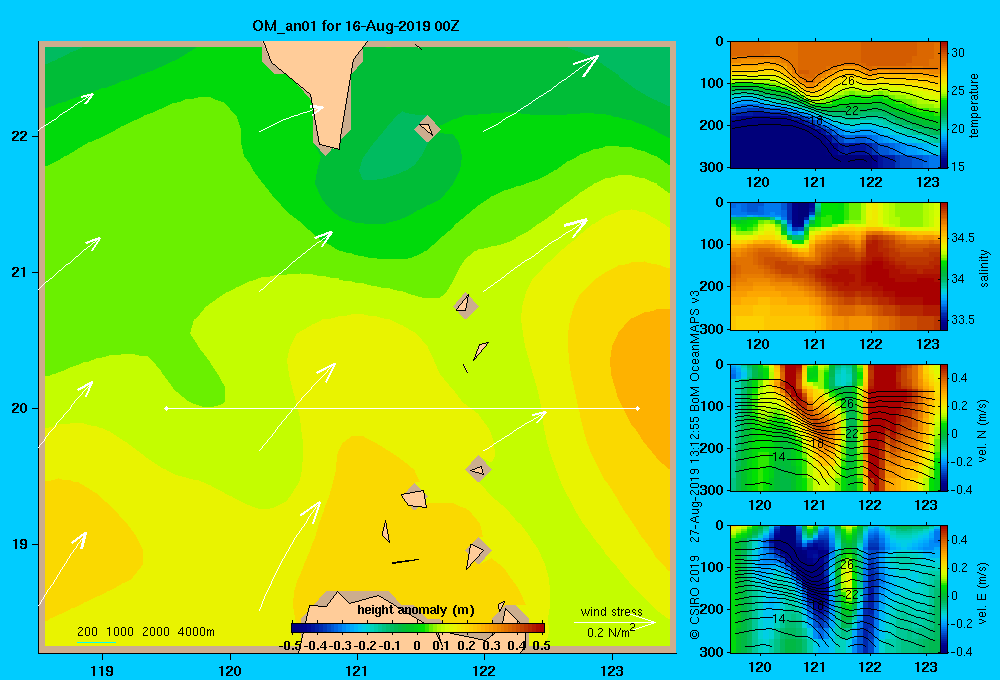Click the "-0.5" tick on the height anomaly color bar

pyautogui.click(x=290, y=646)
